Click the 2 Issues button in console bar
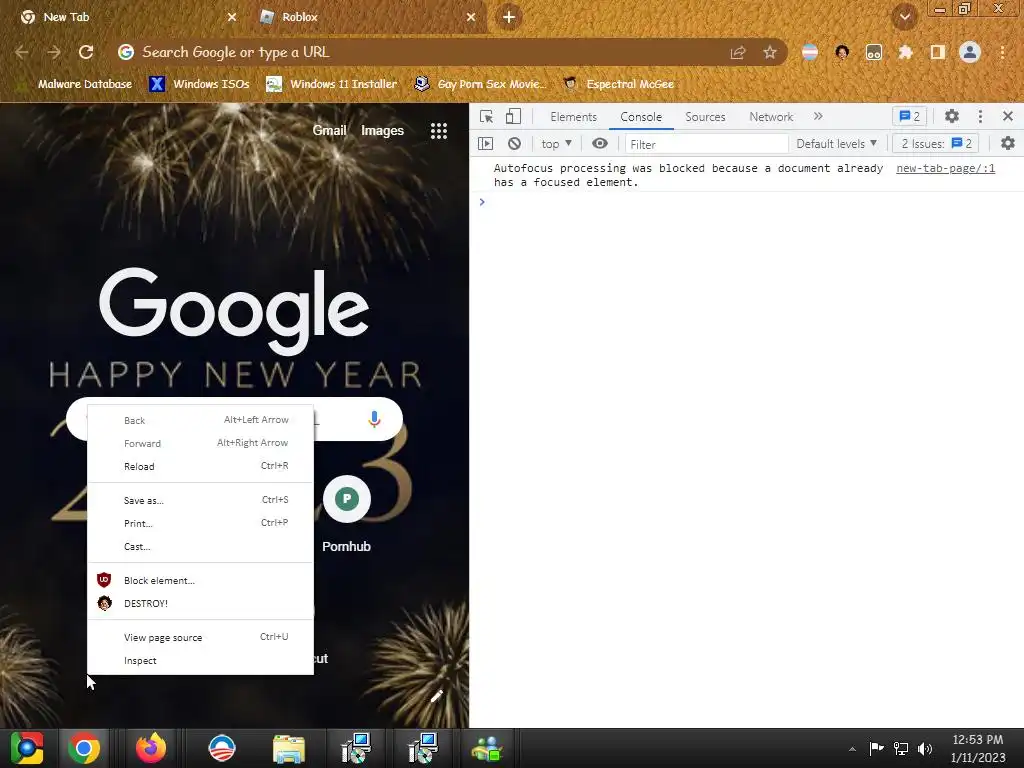 936,144
